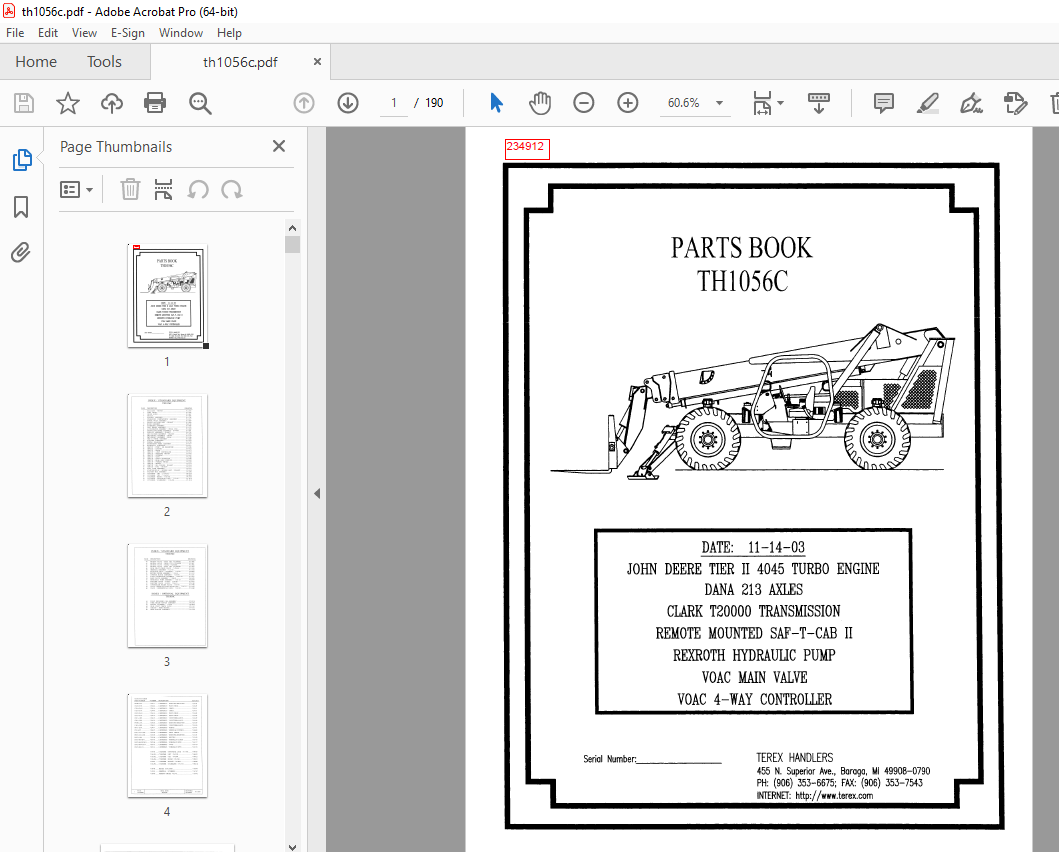
Task: Go to previous page arrow
Action: pos(304,103)
